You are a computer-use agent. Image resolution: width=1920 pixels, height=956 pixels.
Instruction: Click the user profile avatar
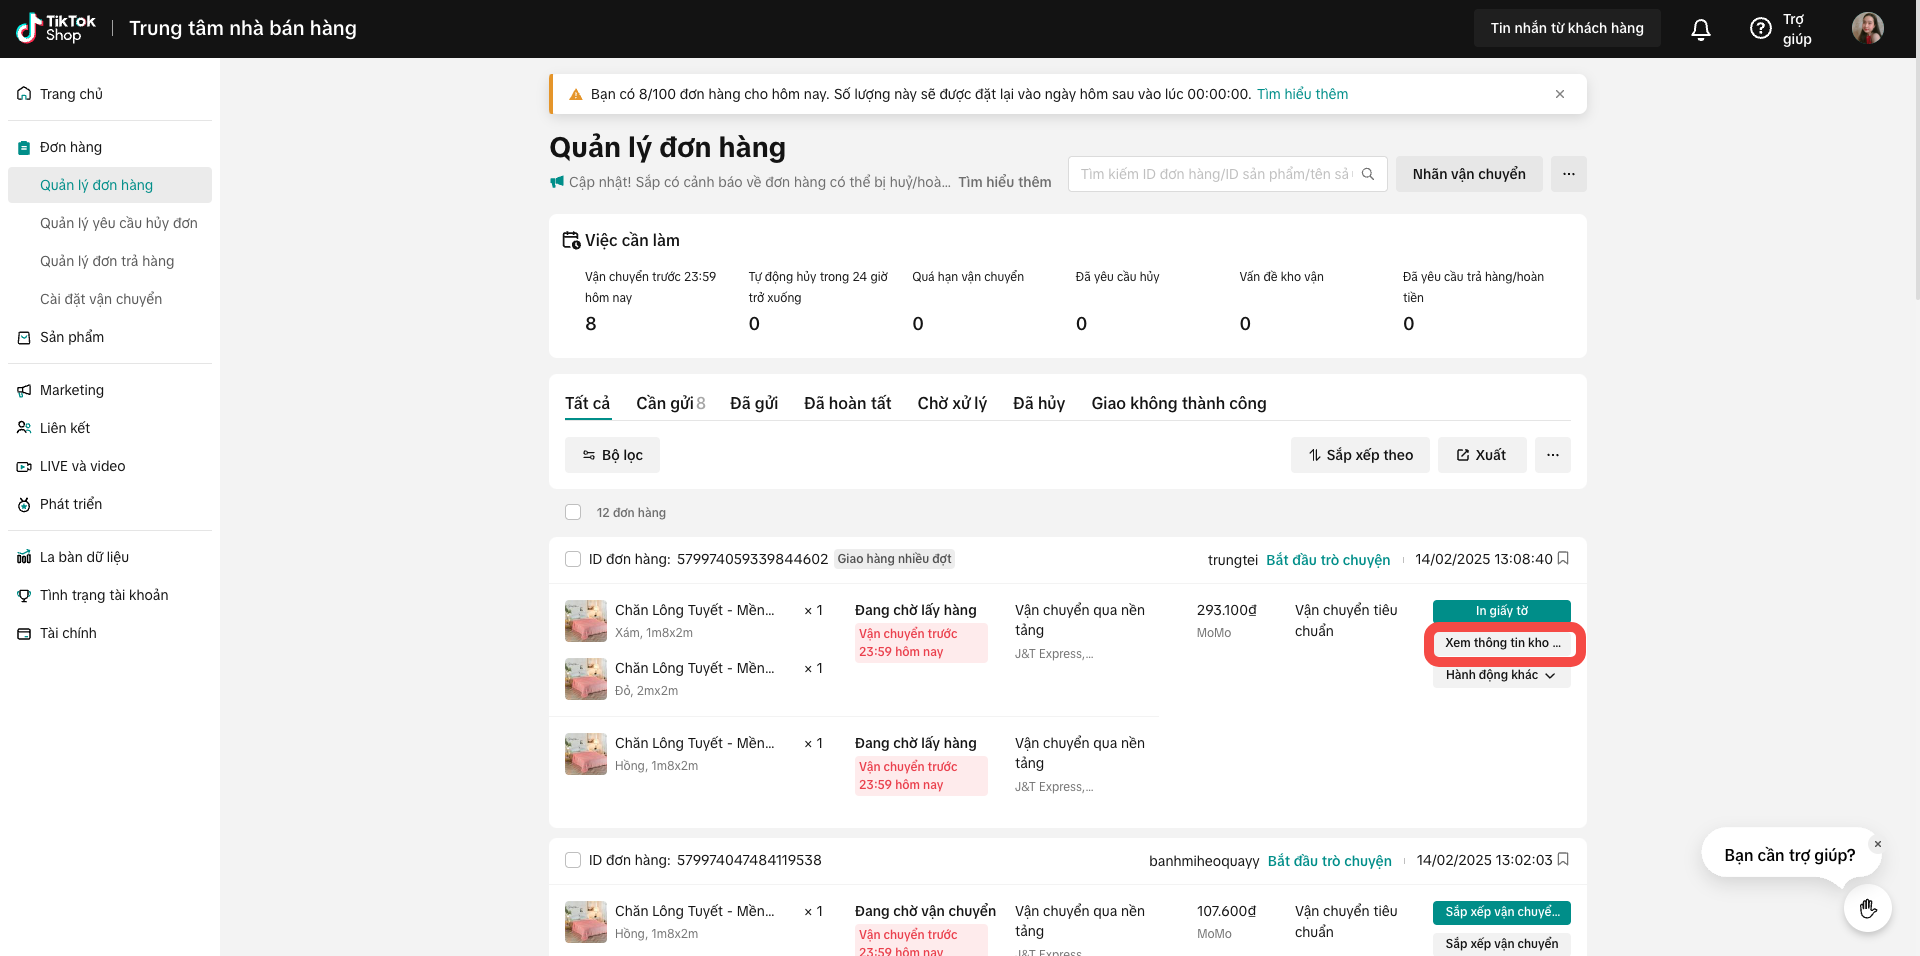coord(1867,28)
